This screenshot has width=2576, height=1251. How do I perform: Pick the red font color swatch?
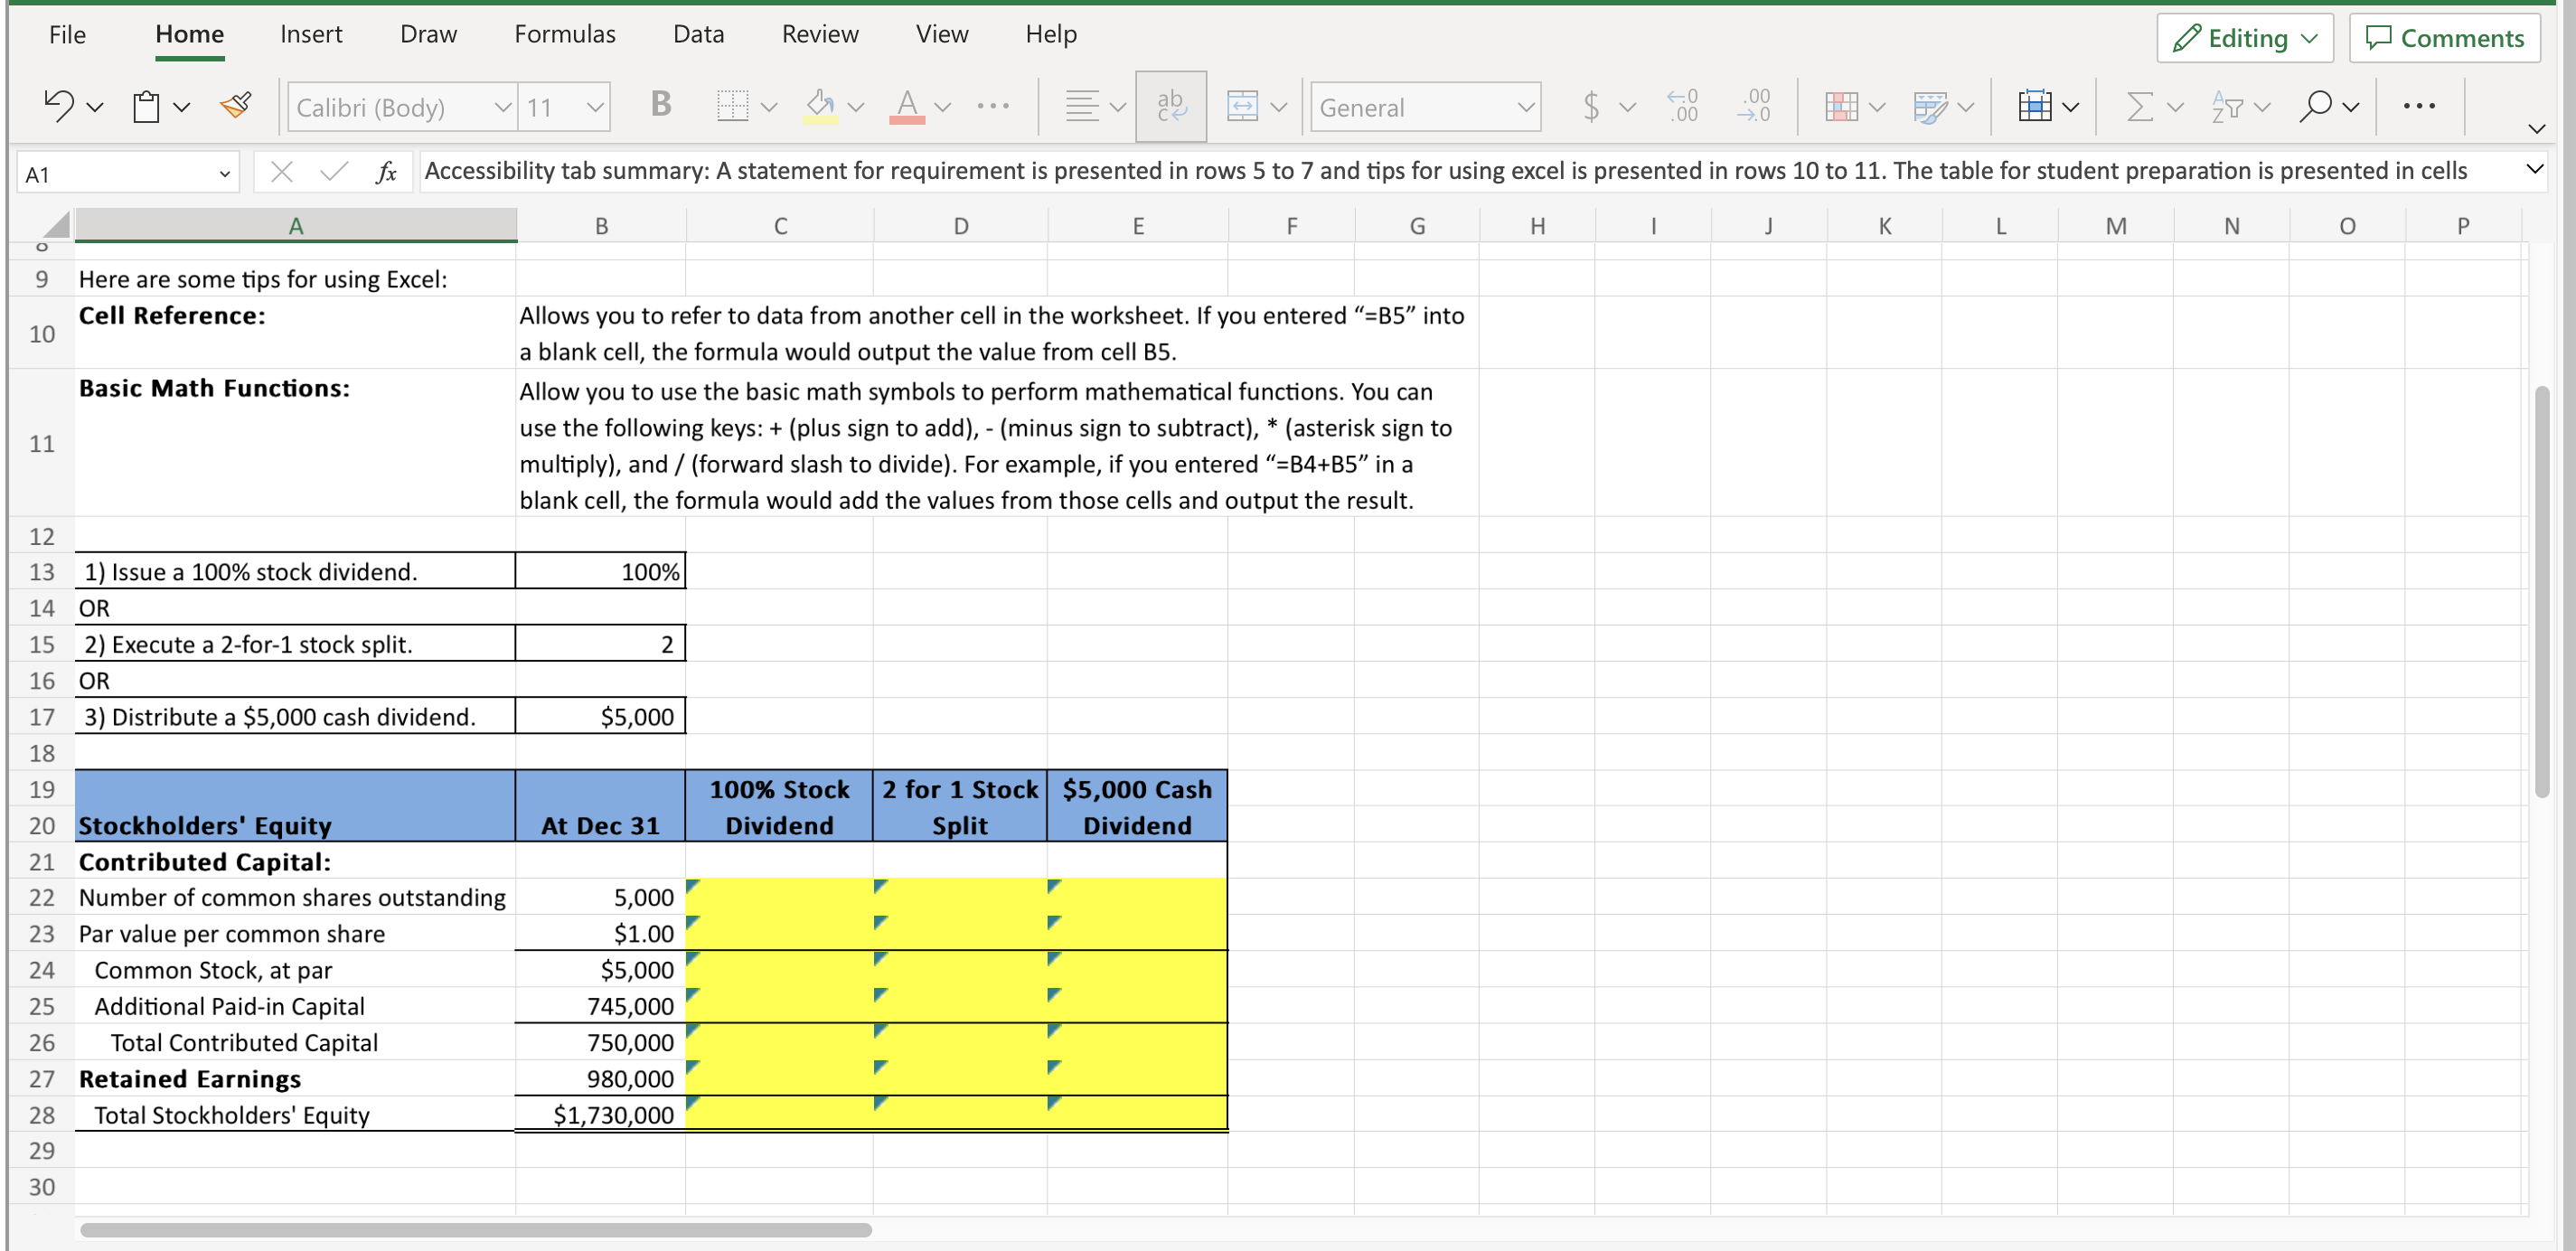908,119
